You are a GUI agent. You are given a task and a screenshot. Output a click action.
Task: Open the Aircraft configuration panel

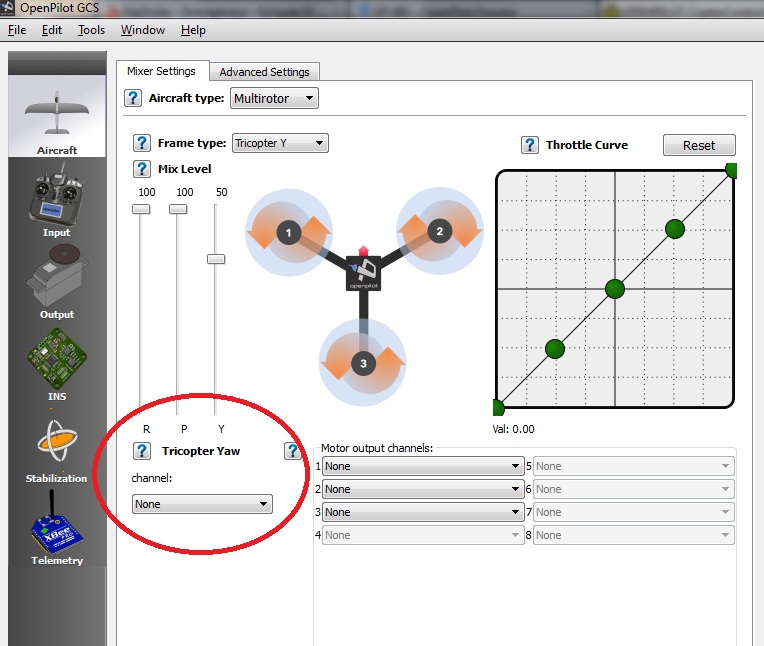pos(57,118)
